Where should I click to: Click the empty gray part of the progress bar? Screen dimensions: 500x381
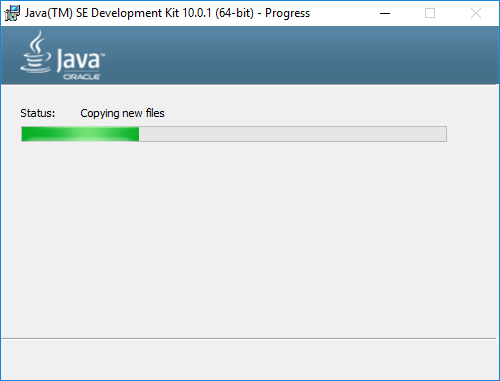[293, 134]
